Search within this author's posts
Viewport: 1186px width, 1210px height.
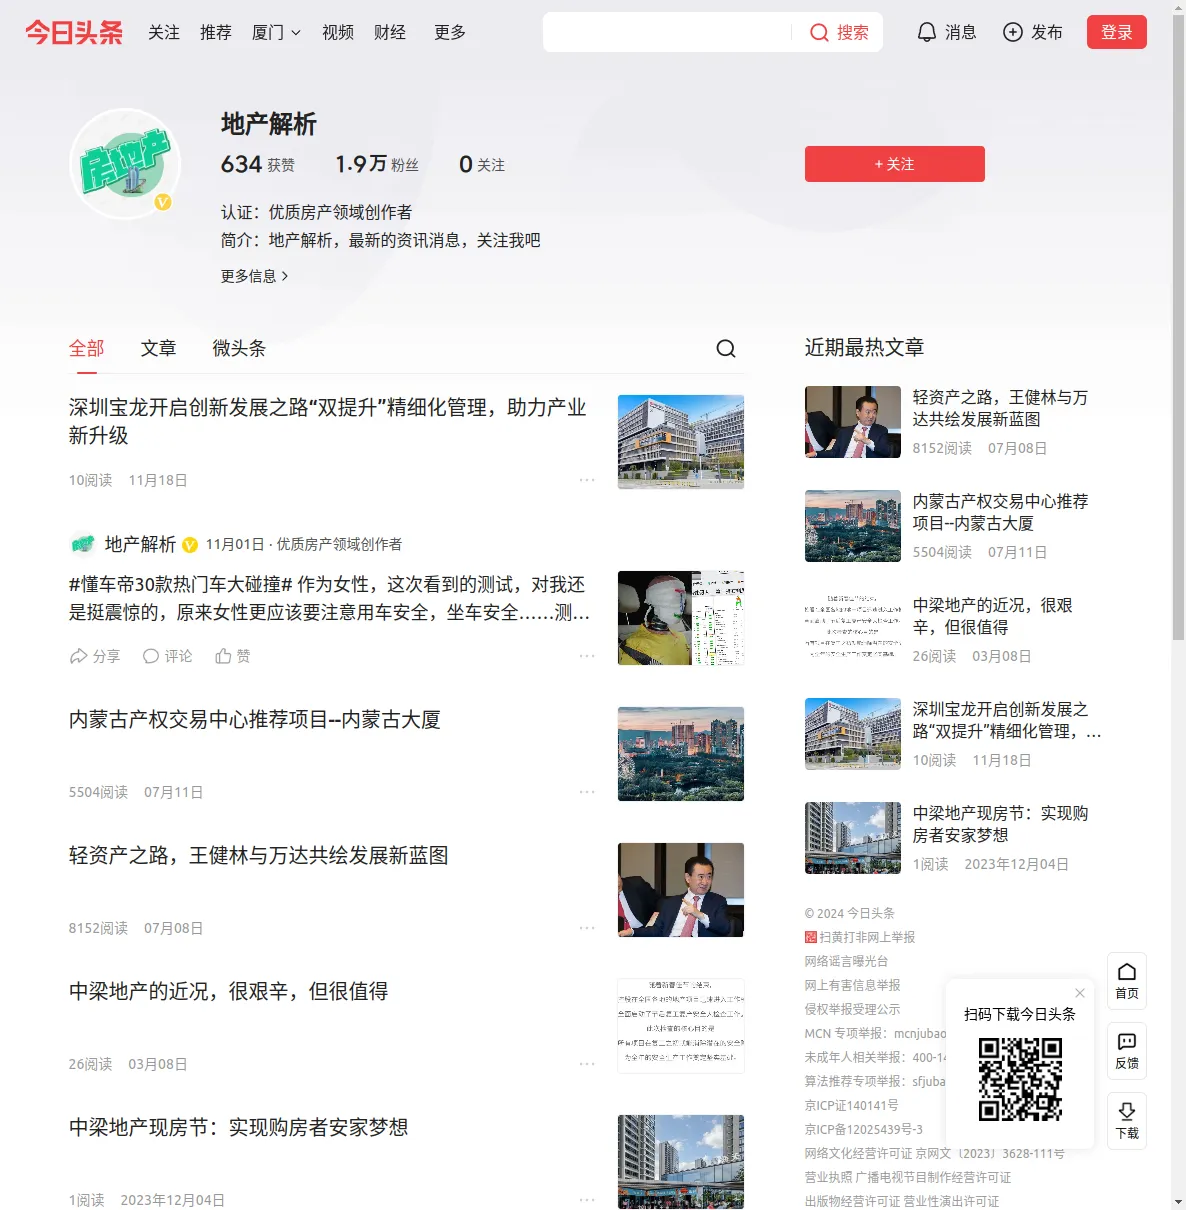pyautogui.click(x=726, y=348)
